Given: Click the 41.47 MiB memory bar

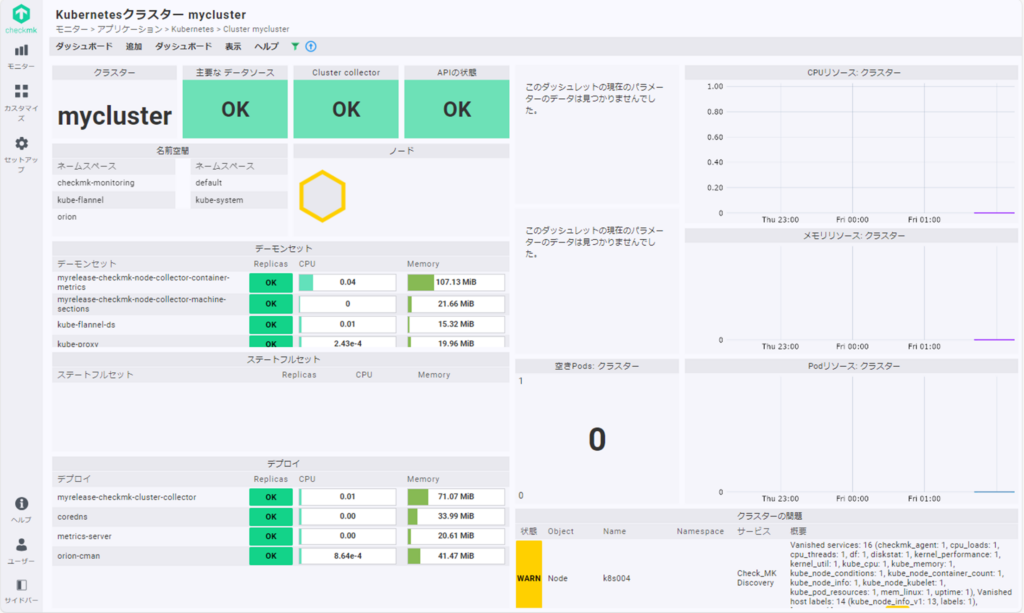Looking at the screenshot, I should pyautogui.click(x=456, y=556).
